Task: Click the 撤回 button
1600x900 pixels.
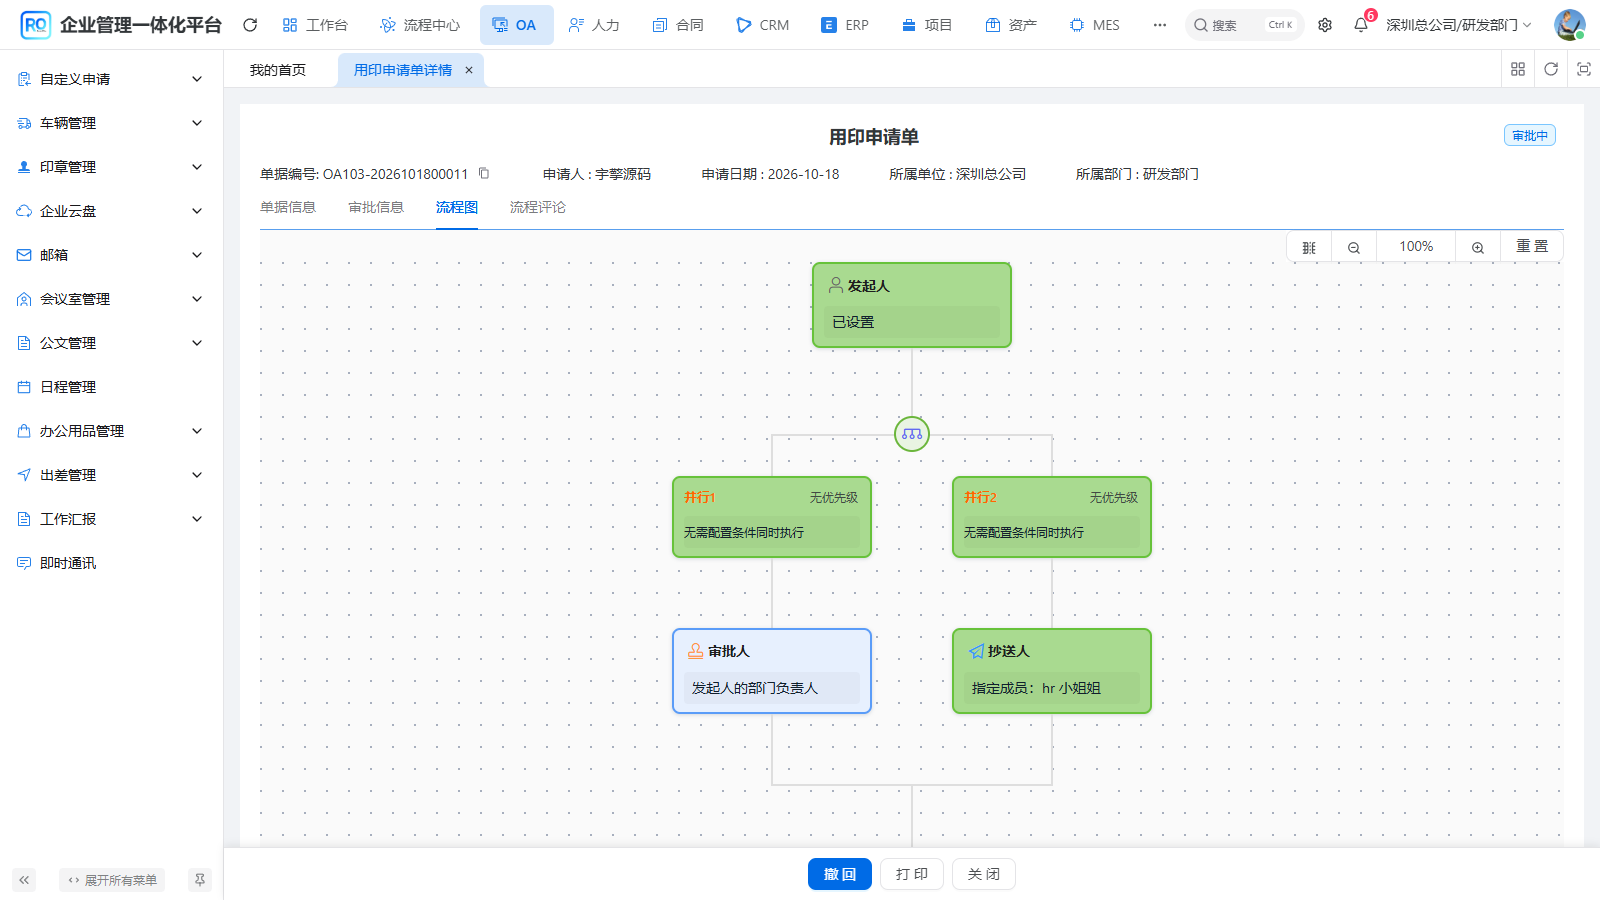Action: pos(840,874)
